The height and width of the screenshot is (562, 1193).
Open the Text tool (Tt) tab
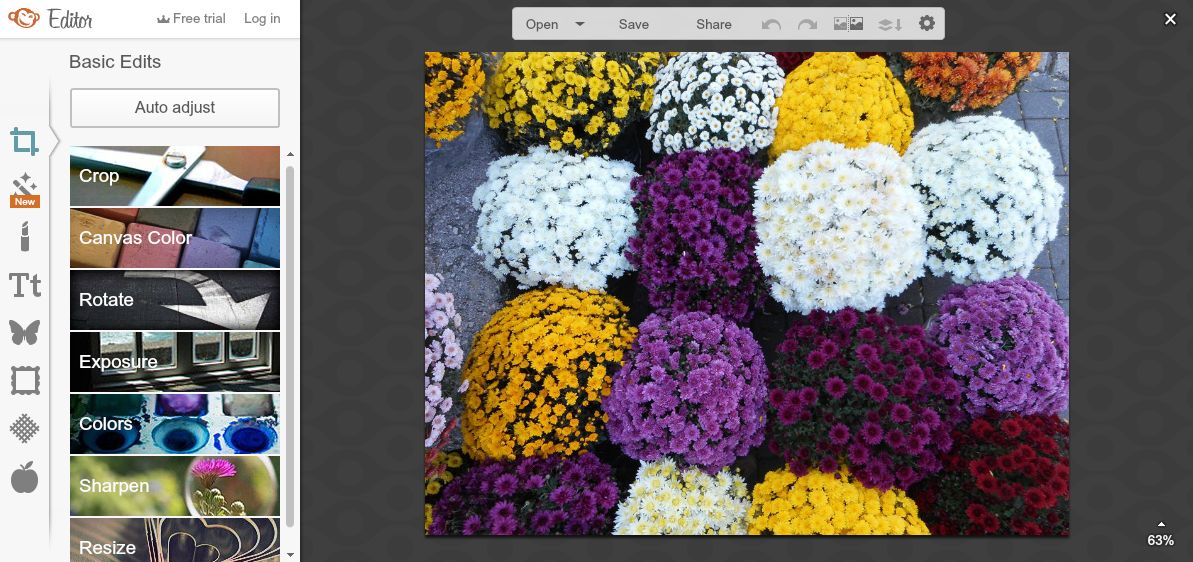click(25, 285)
